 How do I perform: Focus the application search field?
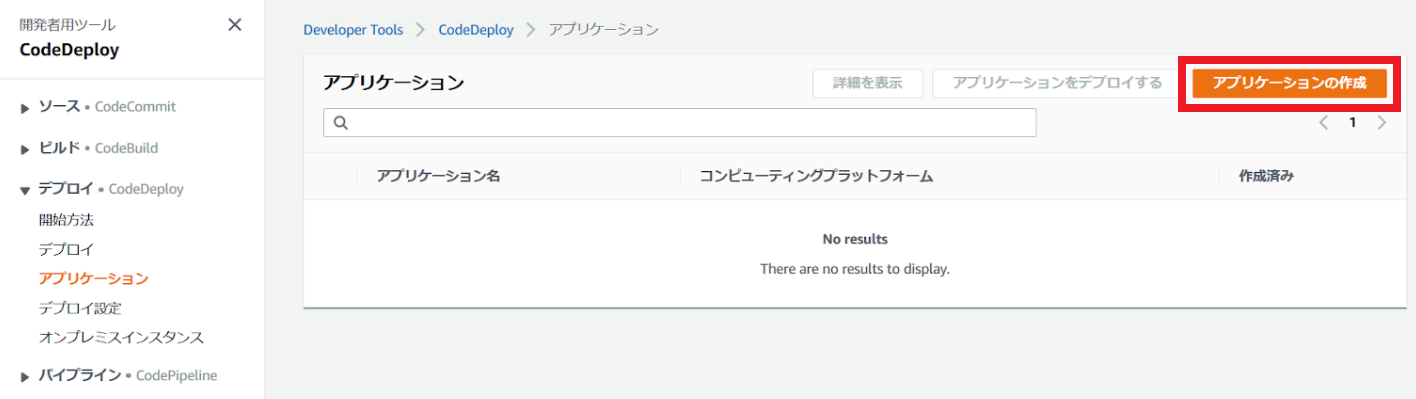click(680, 123)
